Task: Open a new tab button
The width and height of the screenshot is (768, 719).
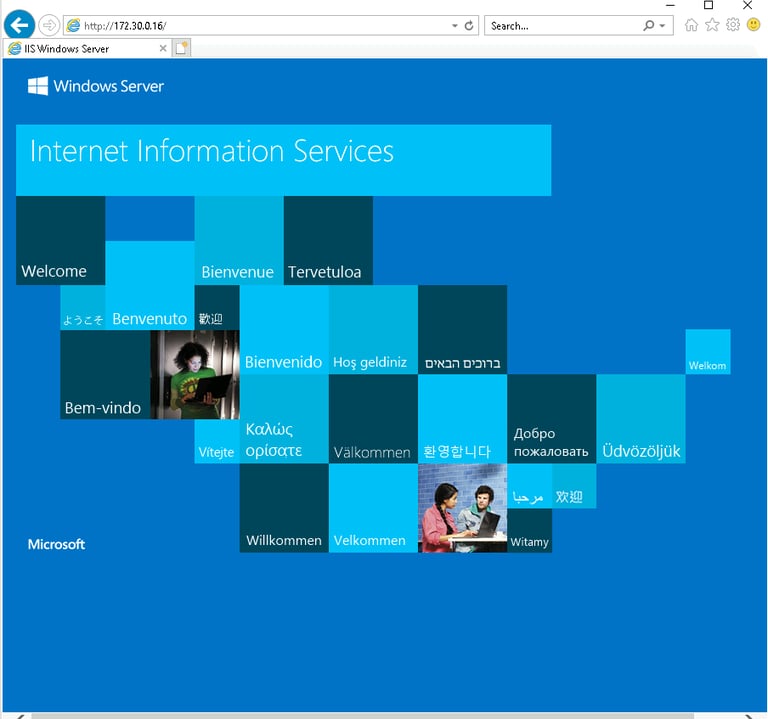Action: pos(181,48)
